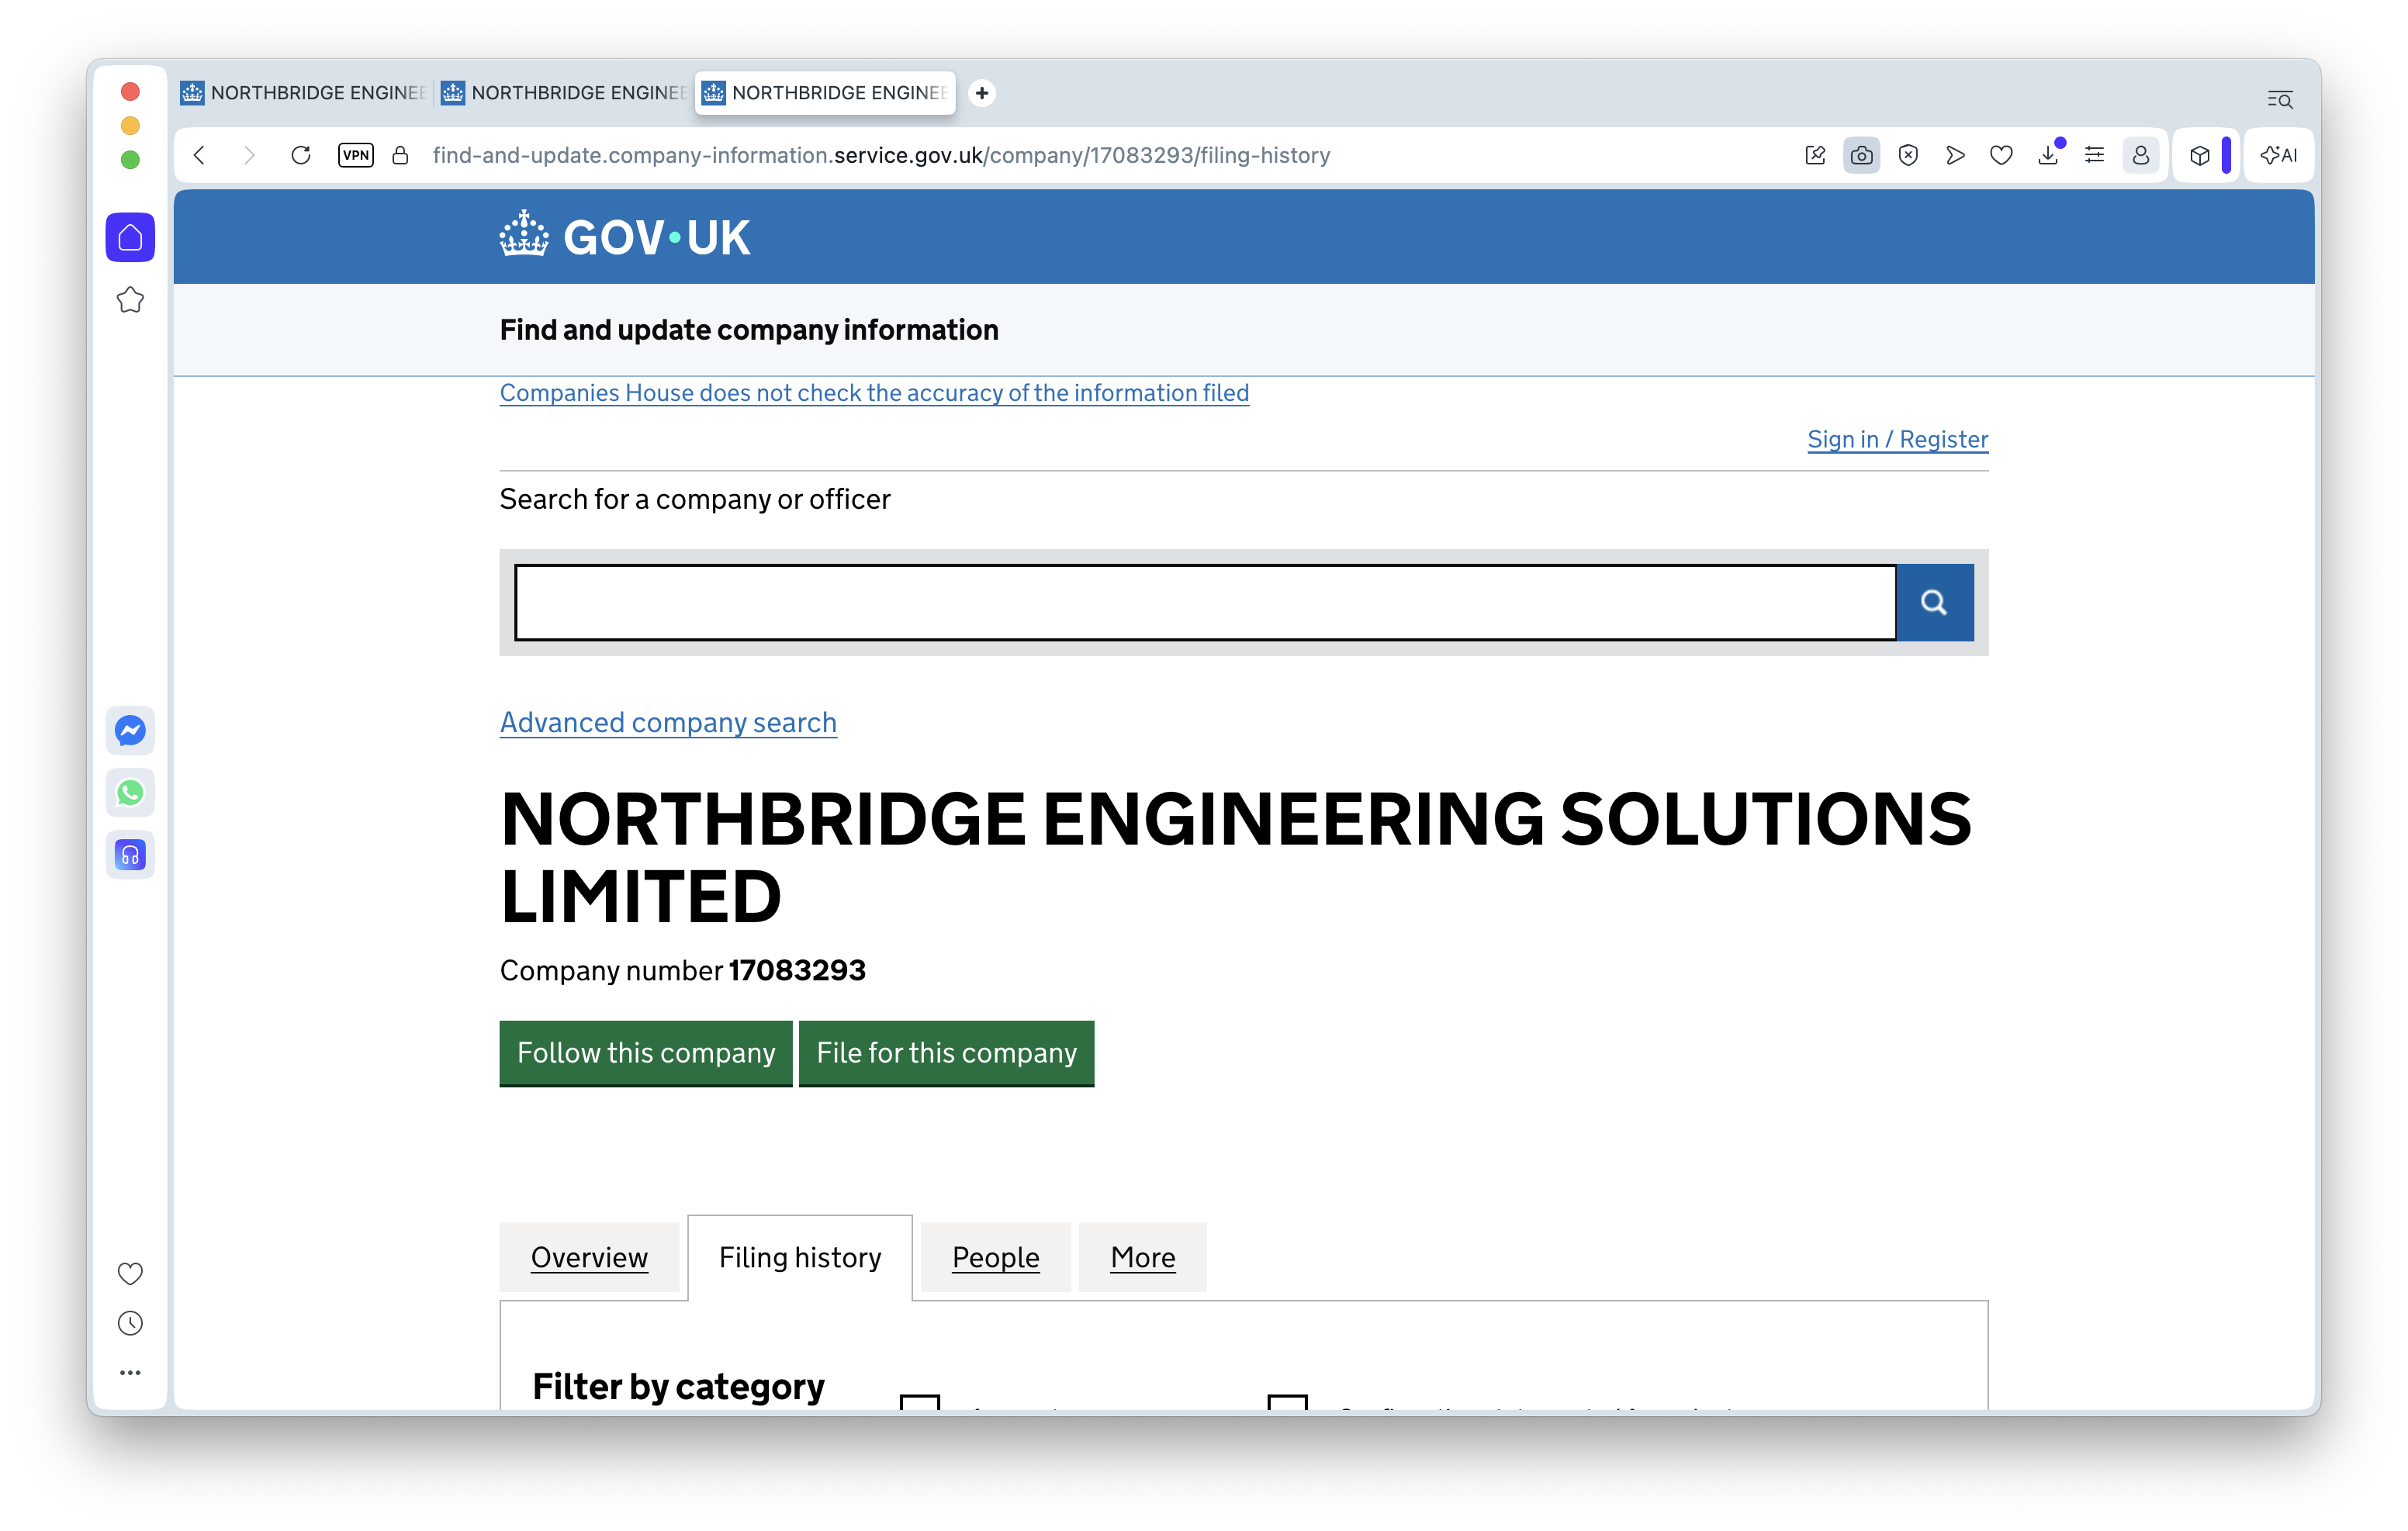Click the snapshot camera icon

coord(1861,155)
